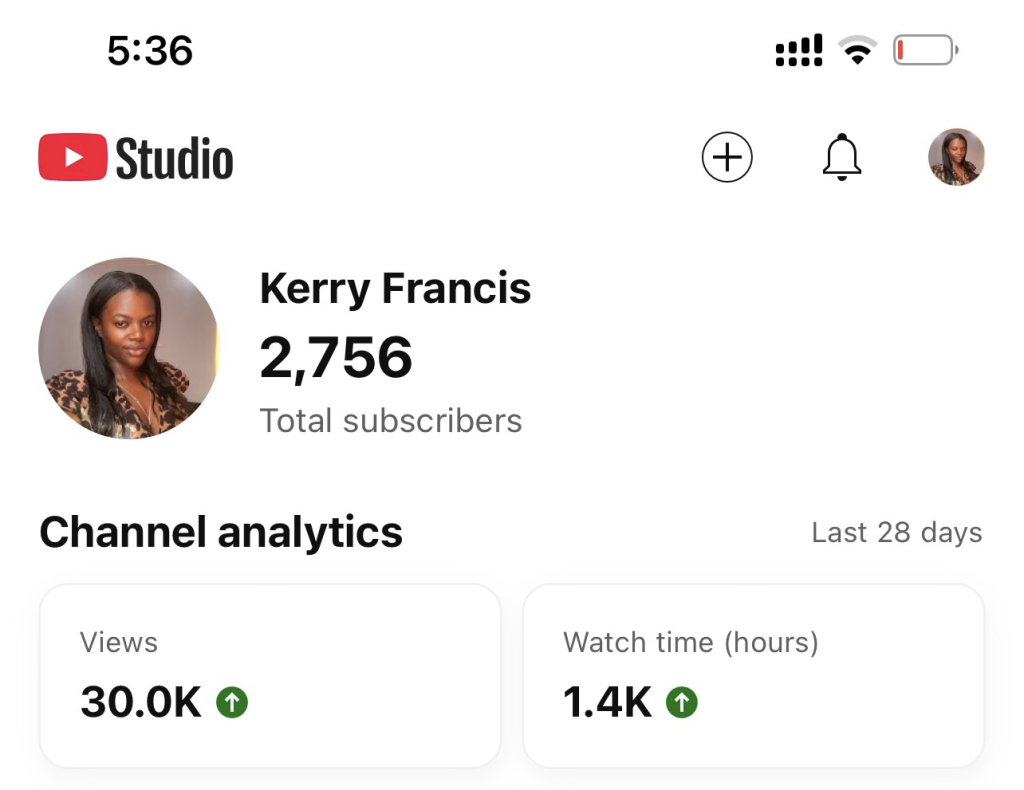Open notifications via the bell icon
Image resolution: width=1024 pixels, height=790 pixels.
tap(841, 157)
